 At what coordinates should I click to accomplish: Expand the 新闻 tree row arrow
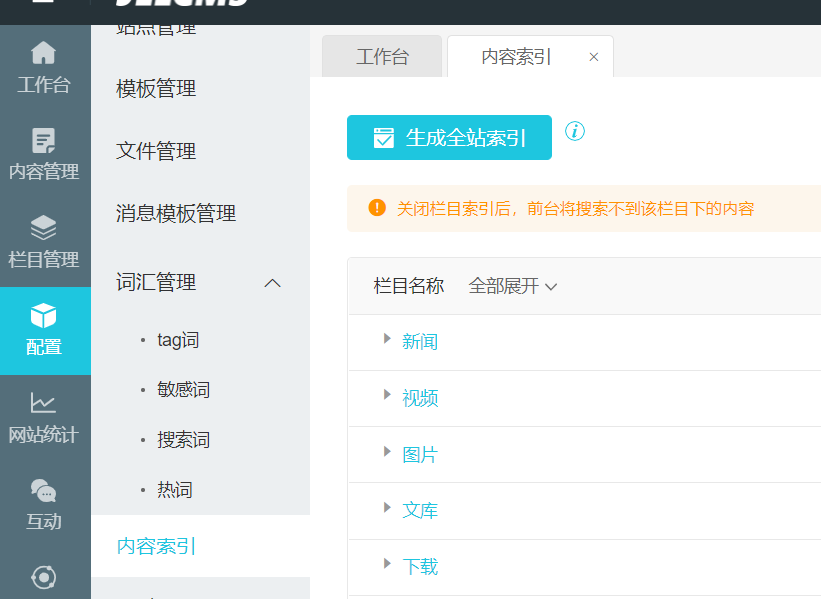click(x=387, y=339)
